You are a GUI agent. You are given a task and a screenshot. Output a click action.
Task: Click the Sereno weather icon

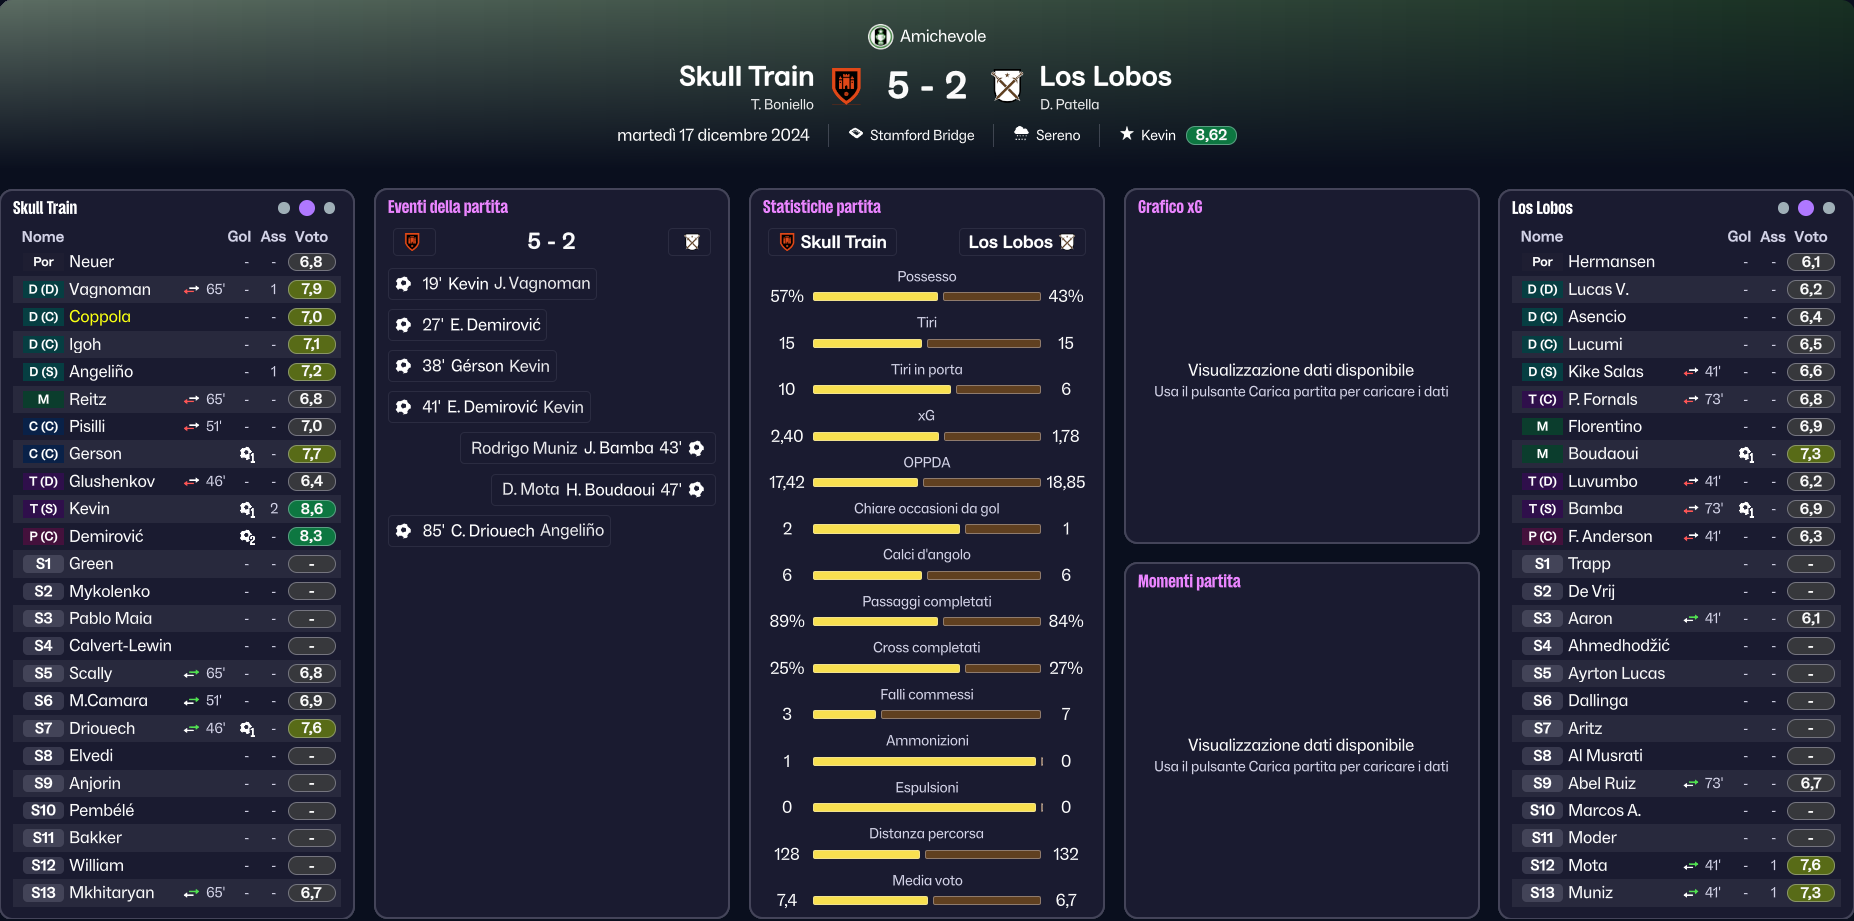click(x=1021, y=133)
